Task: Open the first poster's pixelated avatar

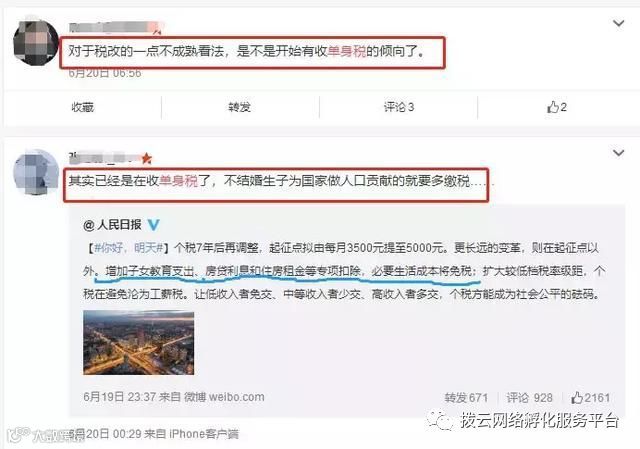Action: (x=36, y=42)
